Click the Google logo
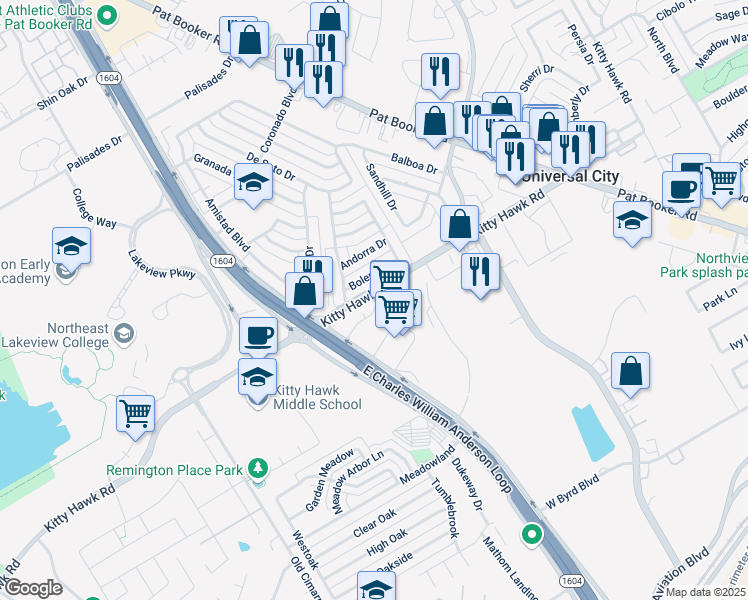The width and height of the screenshot is (748, 600). 32,588
